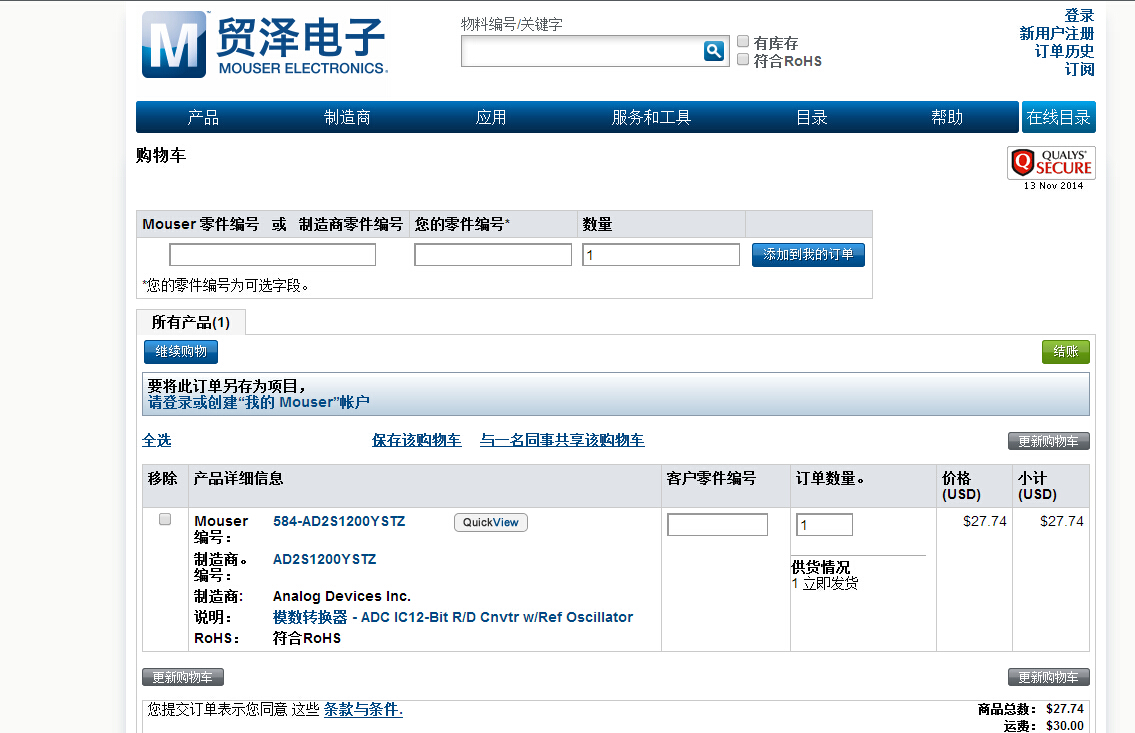Open the 应用 navigation menu
This screenshot has width=1135, height=733.
[x=491, y=117]
